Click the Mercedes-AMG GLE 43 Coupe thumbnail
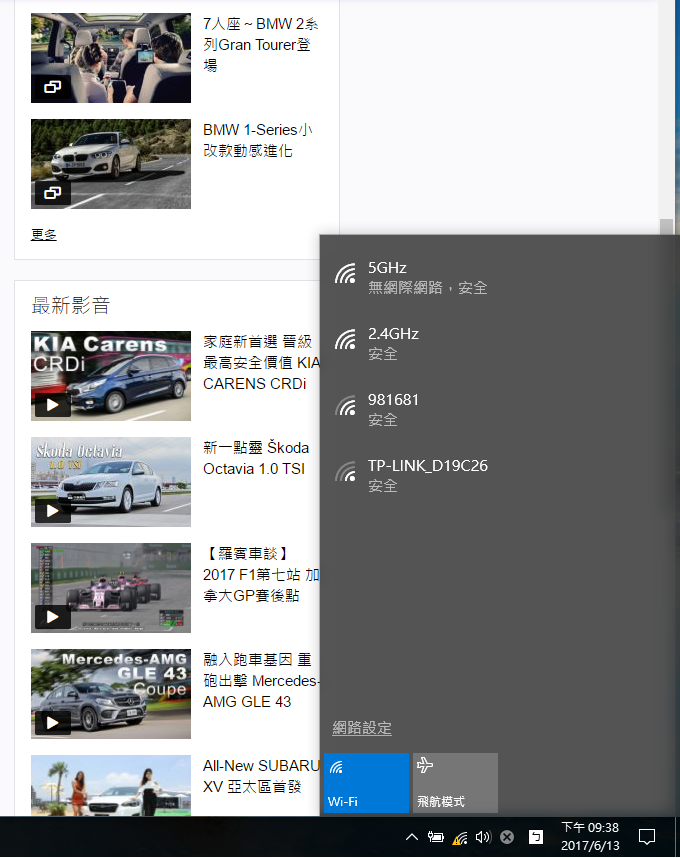Screen dimensions: 680x858 point(111,694)
